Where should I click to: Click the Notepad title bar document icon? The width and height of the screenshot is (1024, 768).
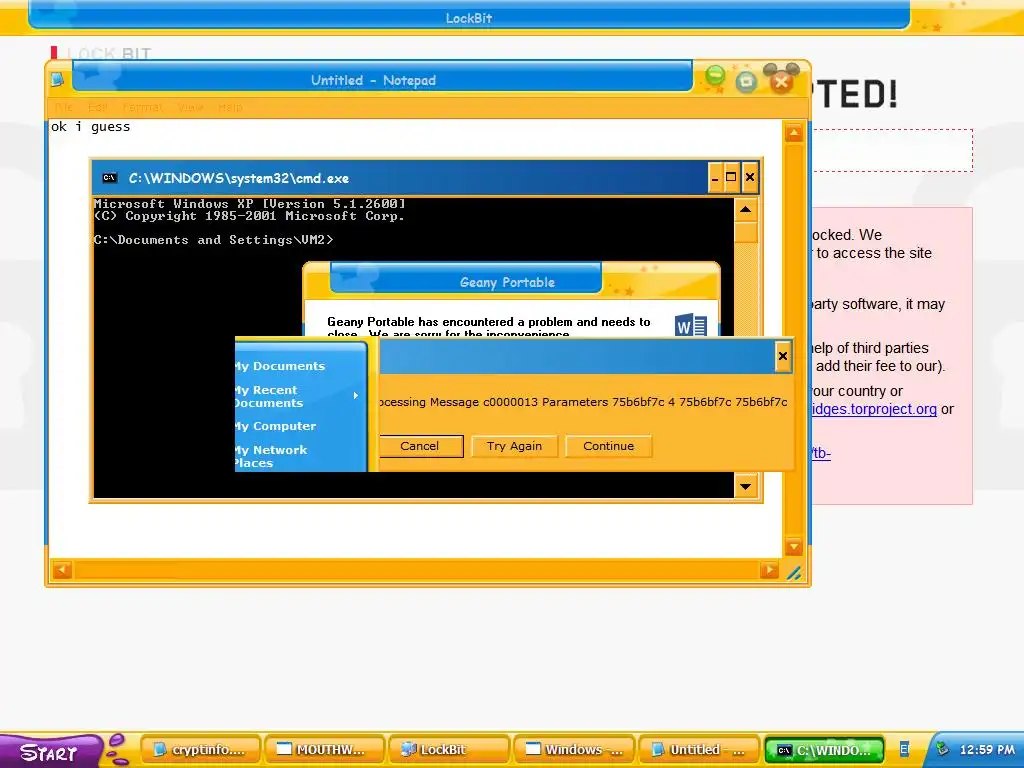pos(57,80)
